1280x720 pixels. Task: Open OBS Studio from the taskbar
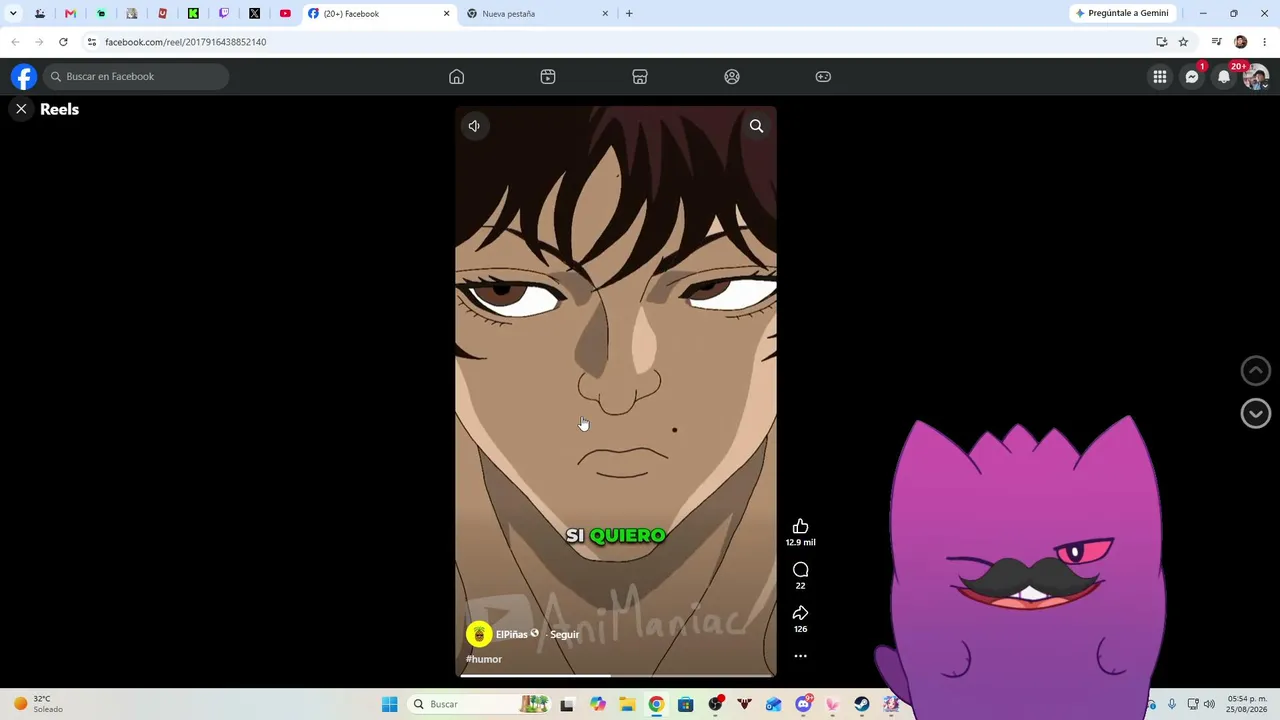click(x=715, y=704)
